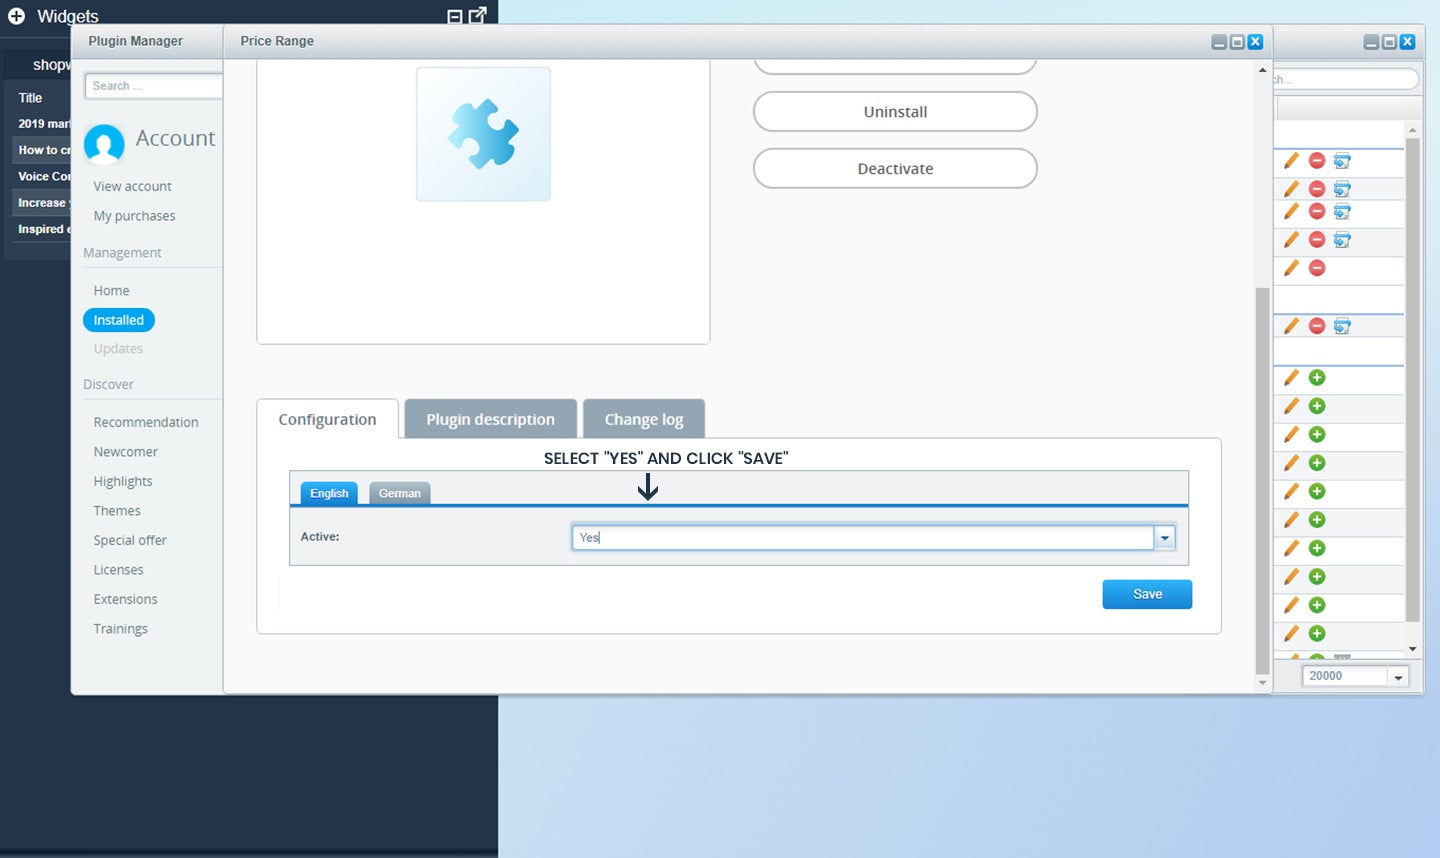Screen dimensions: 1440x858
Task: Expand the 20000 page size dropdown
Action: pyautogui.click(x=1398, y=677)
